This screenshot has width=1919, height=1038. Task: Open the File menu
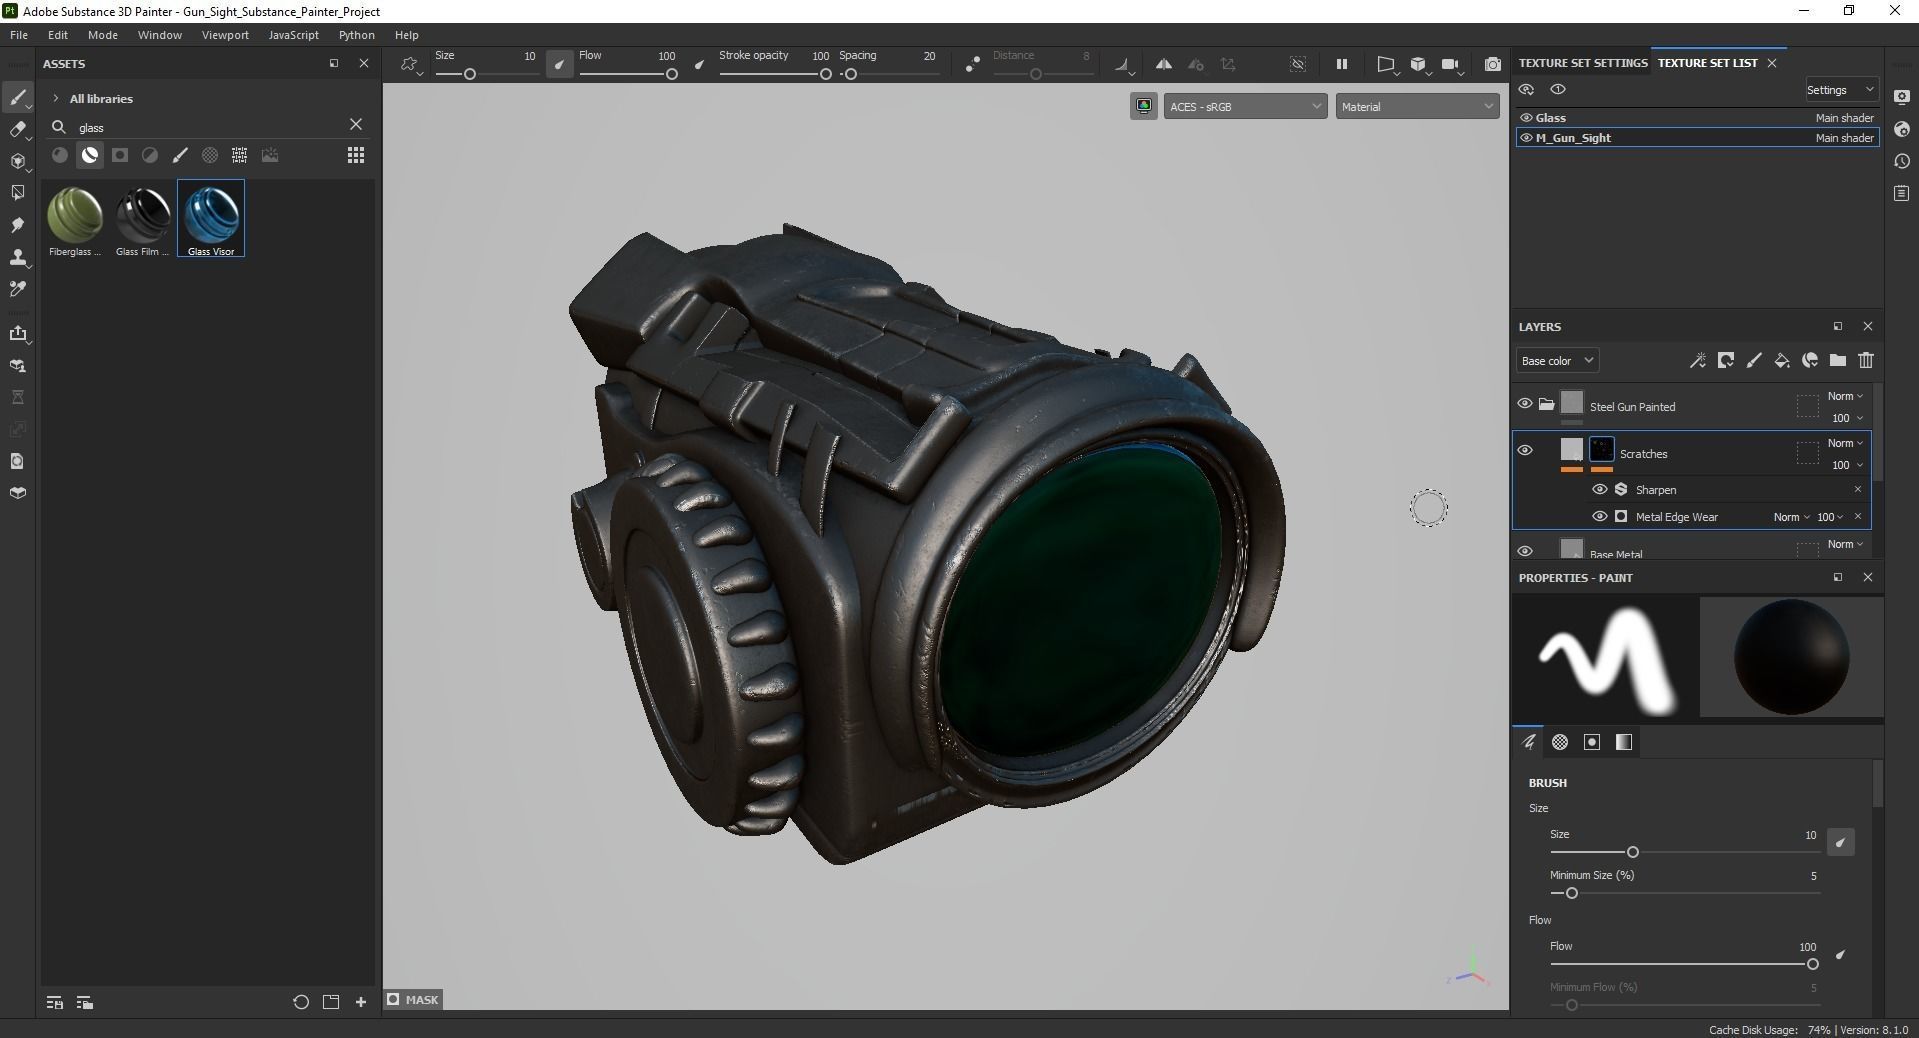19,35
